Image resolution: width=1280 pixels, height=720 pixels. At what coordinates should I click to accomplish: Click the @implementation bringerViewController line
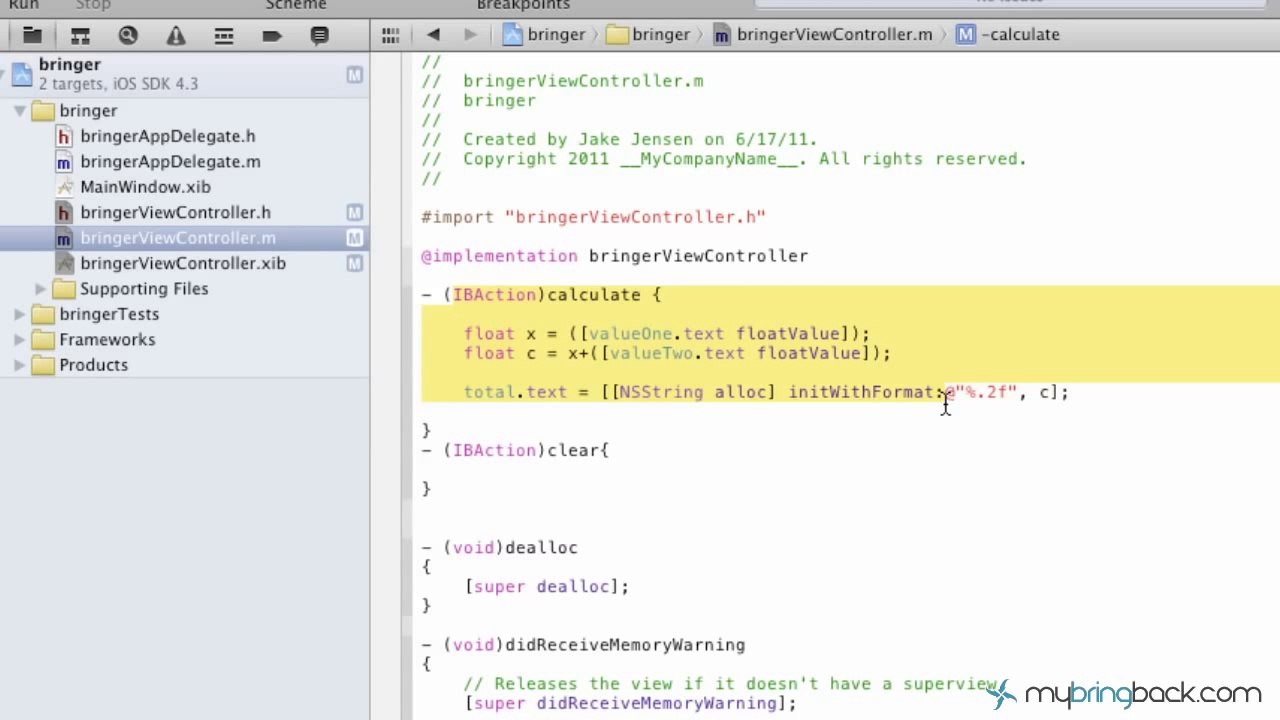(614, 256)
